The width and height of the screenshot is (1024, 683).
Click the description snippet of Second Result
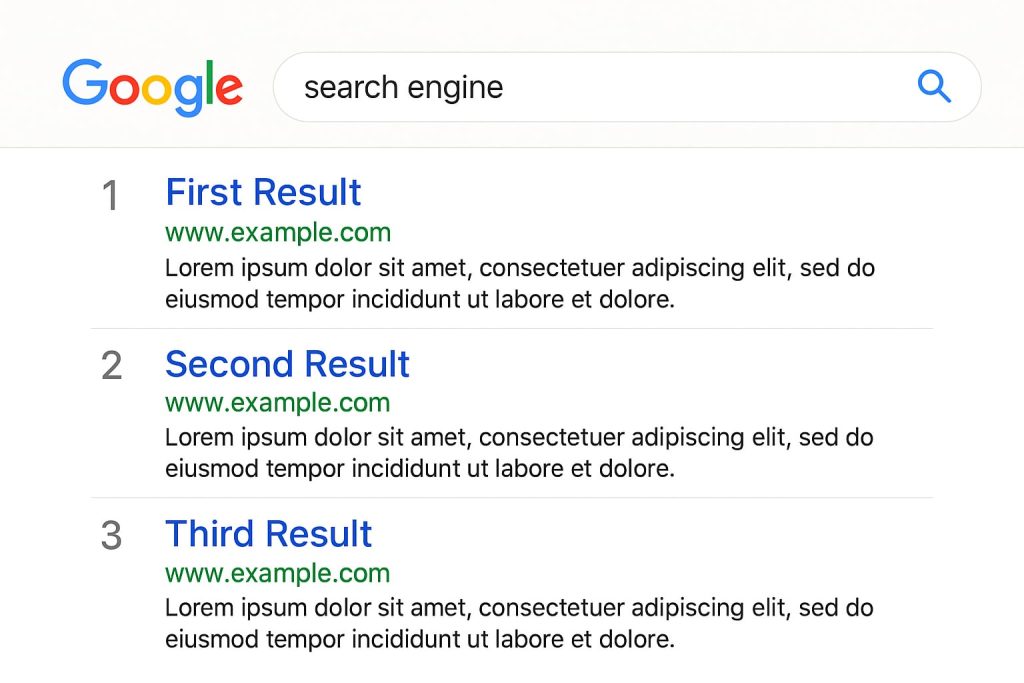520,452
